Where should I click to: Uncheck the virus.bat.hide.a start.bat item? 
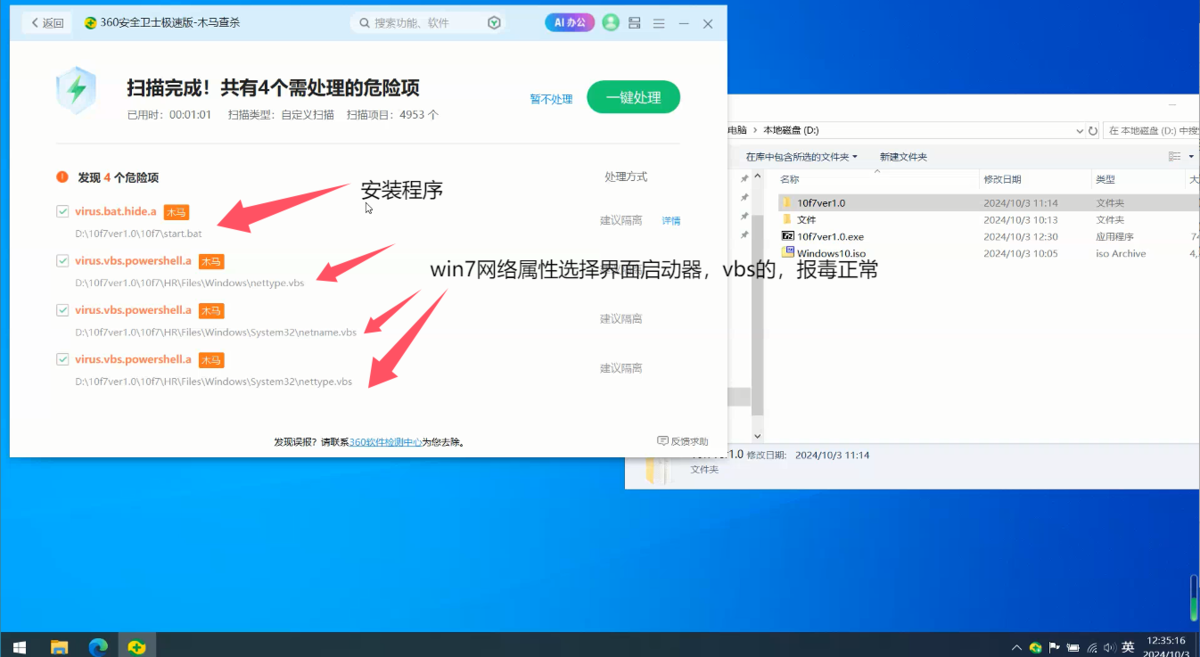pos(63,211)
